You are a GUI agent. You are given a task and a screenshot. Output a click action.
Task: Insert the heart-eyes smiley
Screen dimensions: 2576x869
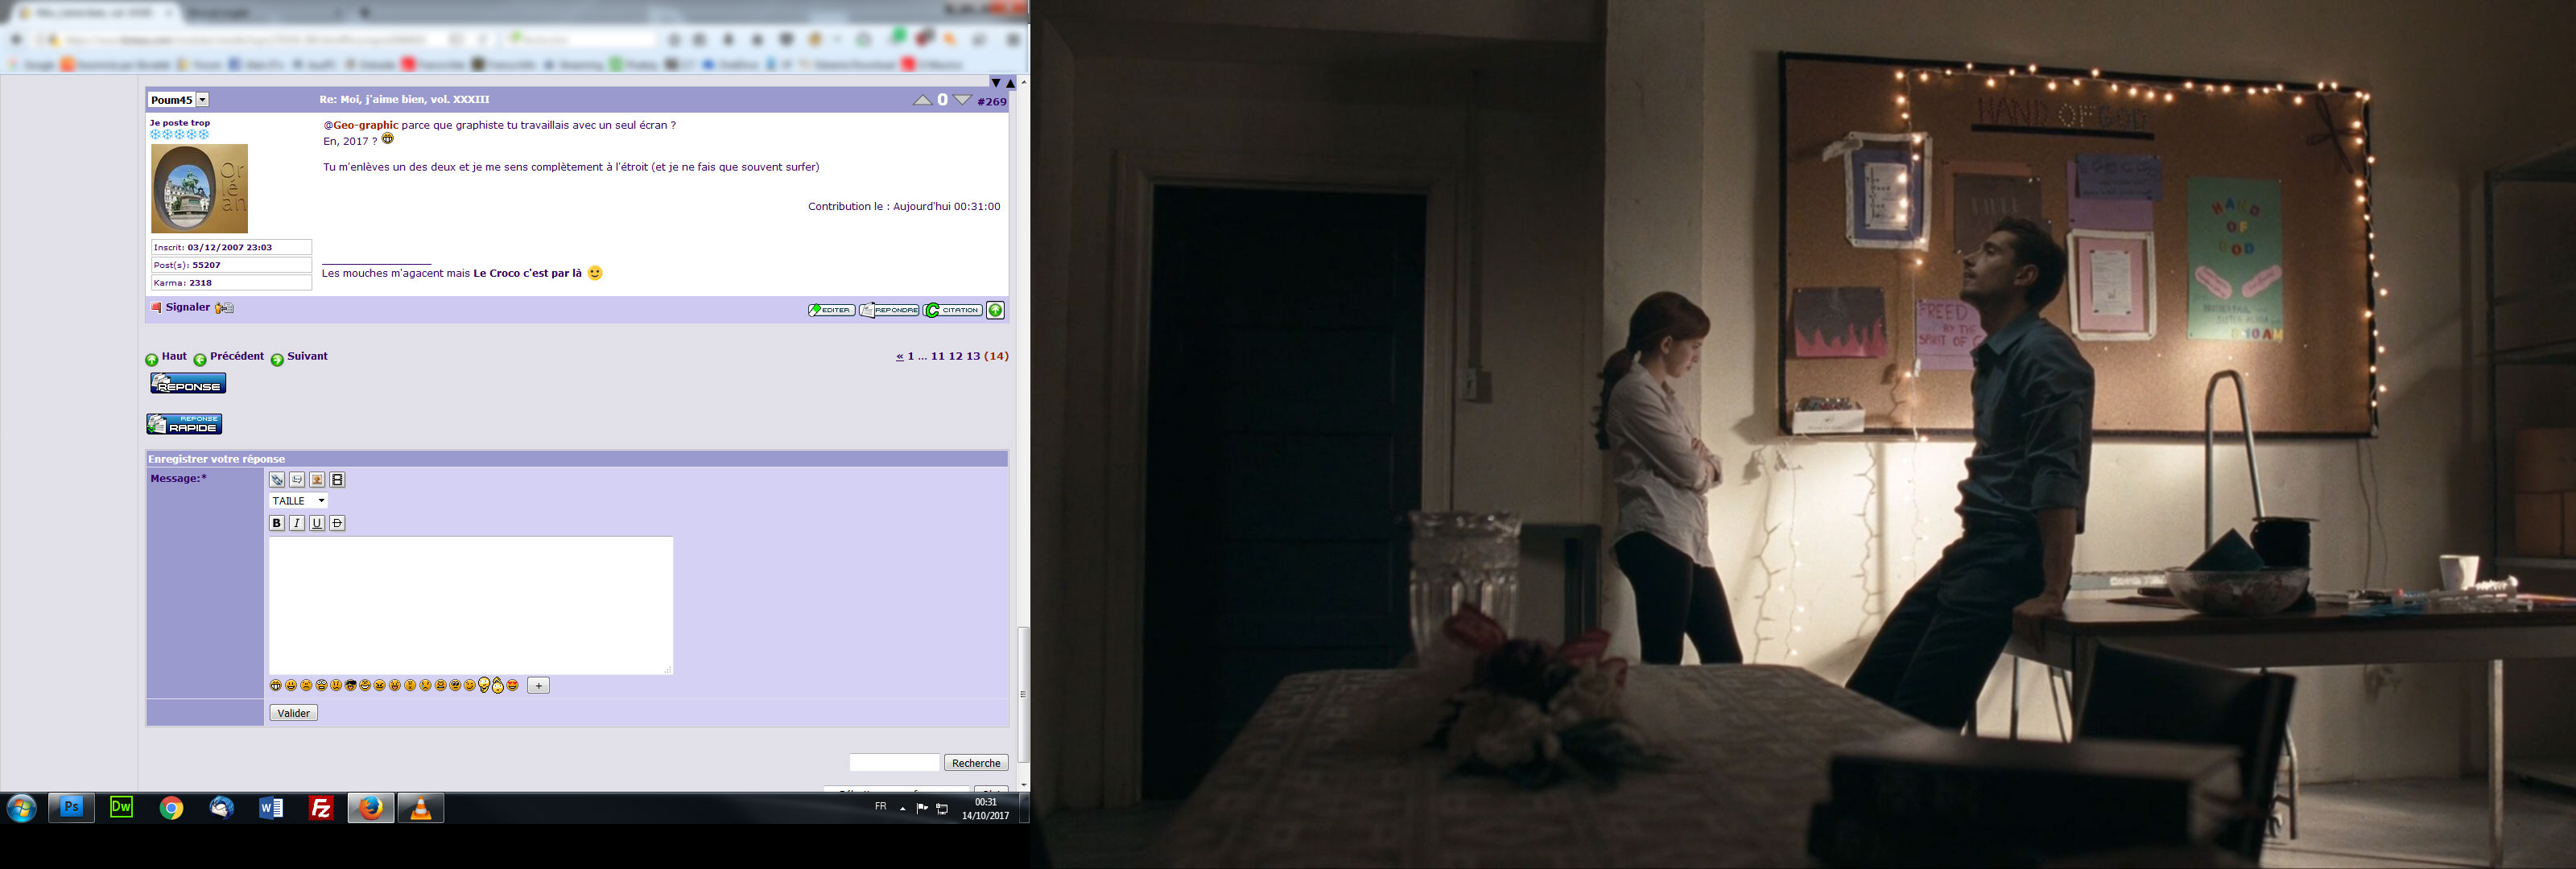click(x=513, y=685)
